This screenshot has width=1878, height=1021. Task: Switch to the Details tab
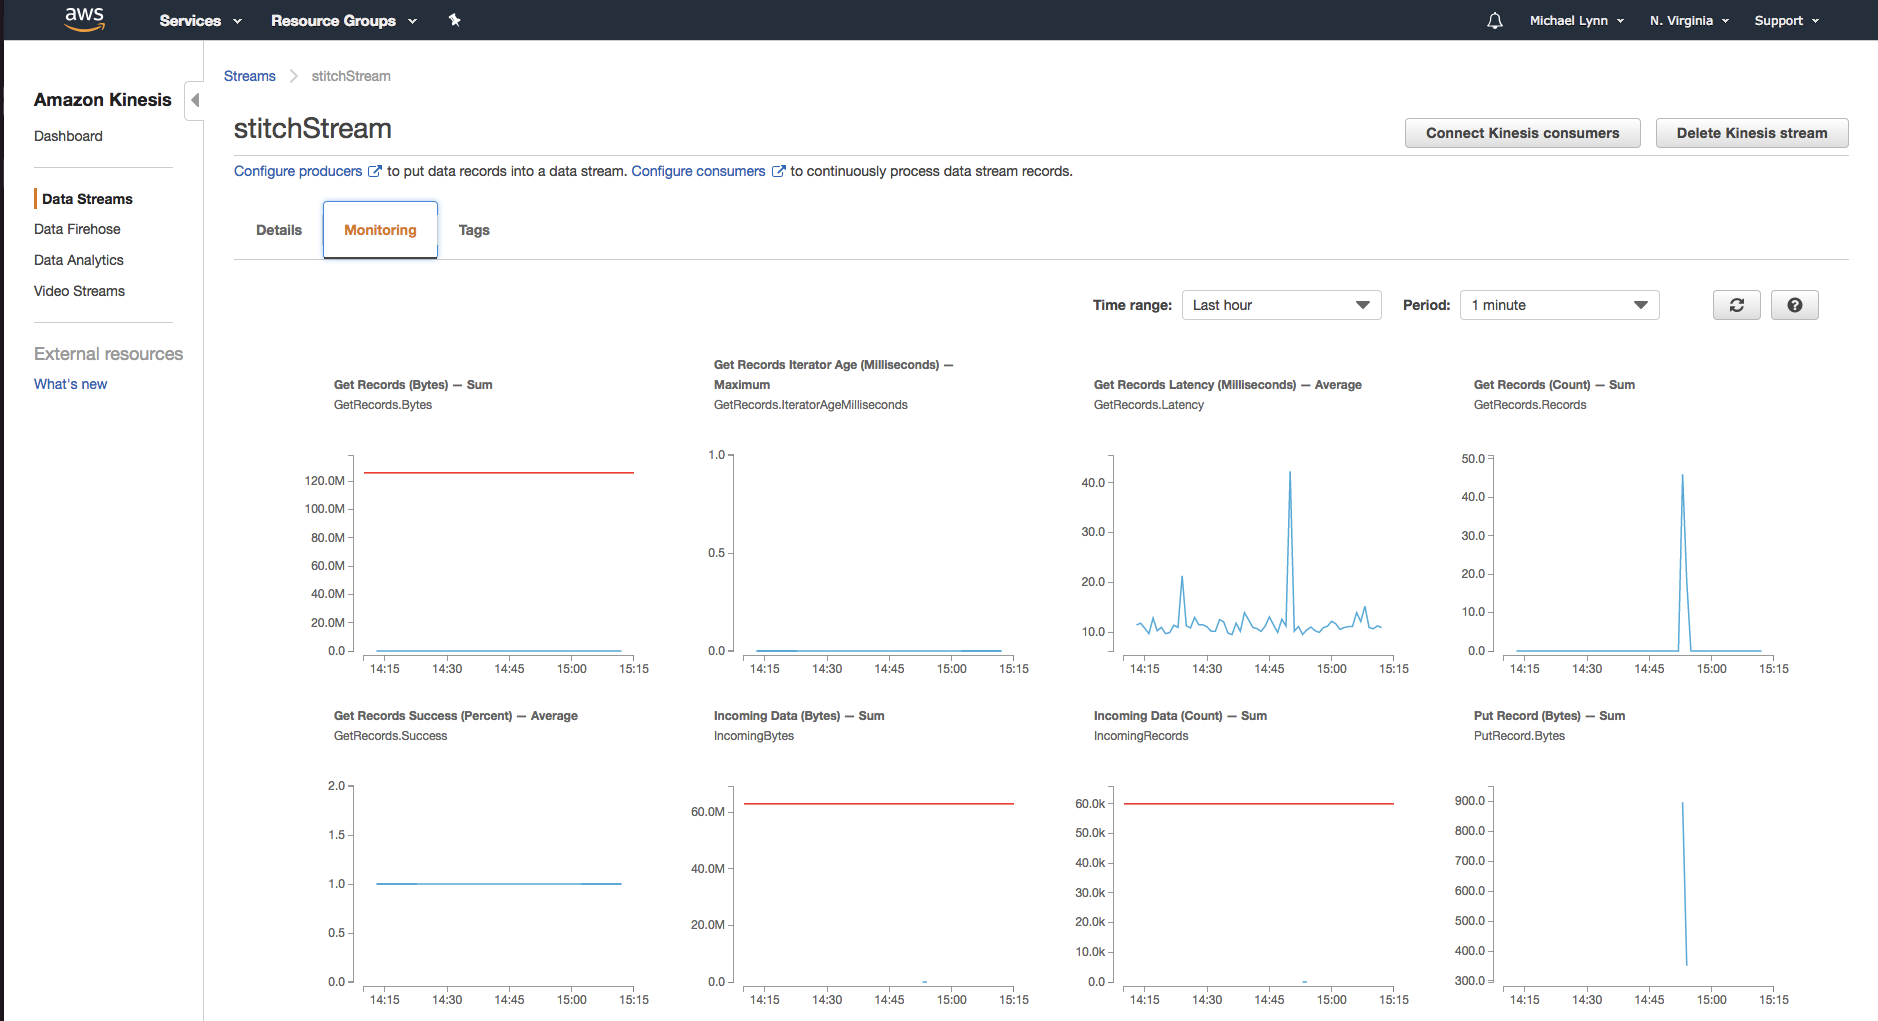[x=279, y=230]
